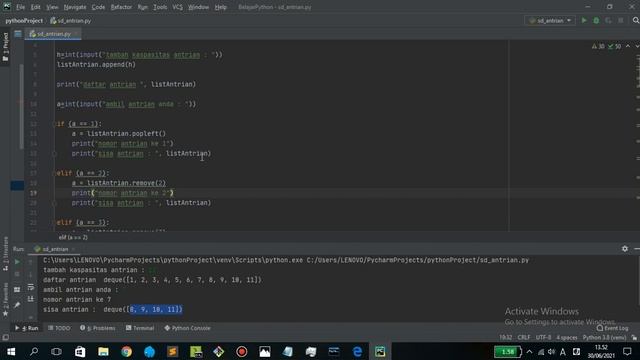Show hidden system tray icons
The height and width of the screenshot is (360, 640).
[x=529, y=351]
